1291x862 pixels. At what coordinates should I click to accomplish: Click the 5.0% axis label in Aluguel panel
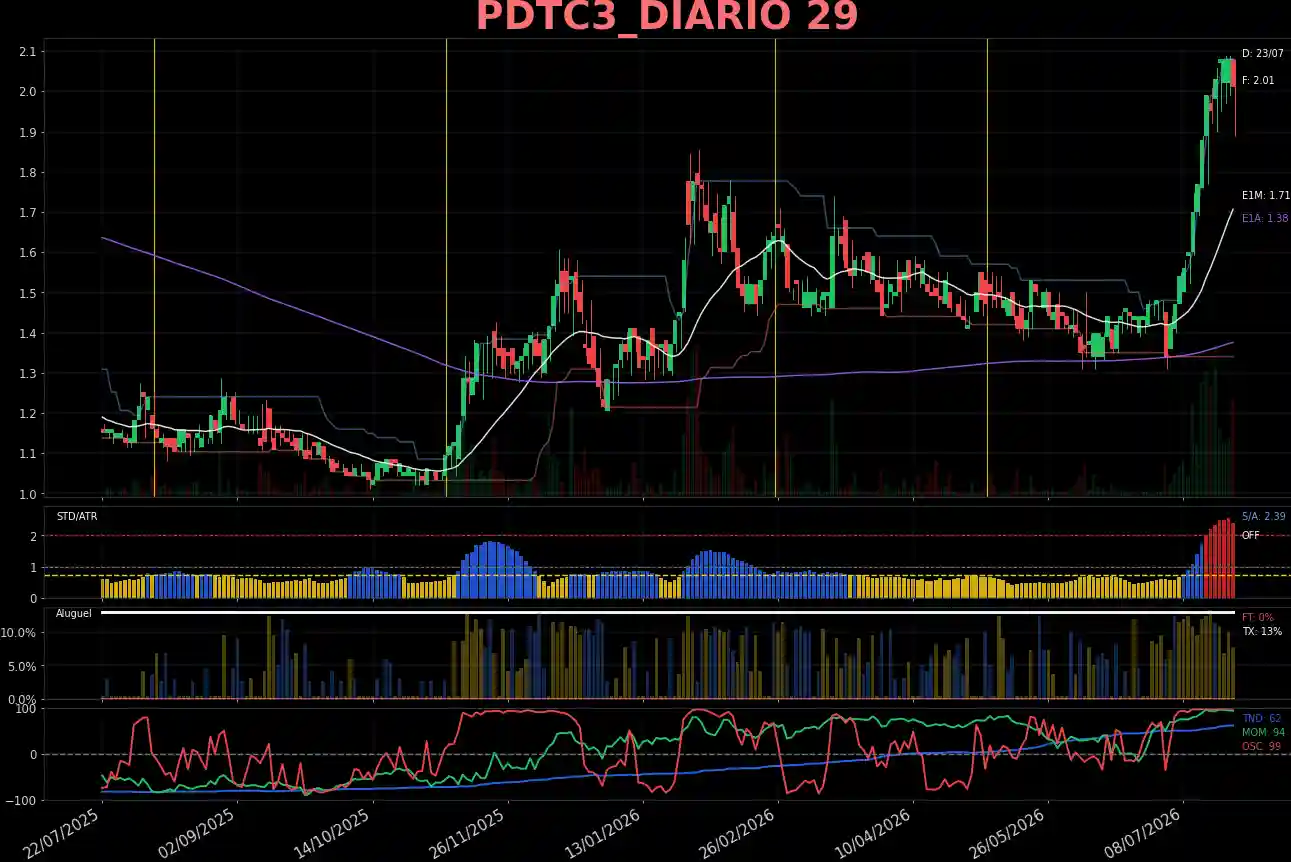point(23,666)
